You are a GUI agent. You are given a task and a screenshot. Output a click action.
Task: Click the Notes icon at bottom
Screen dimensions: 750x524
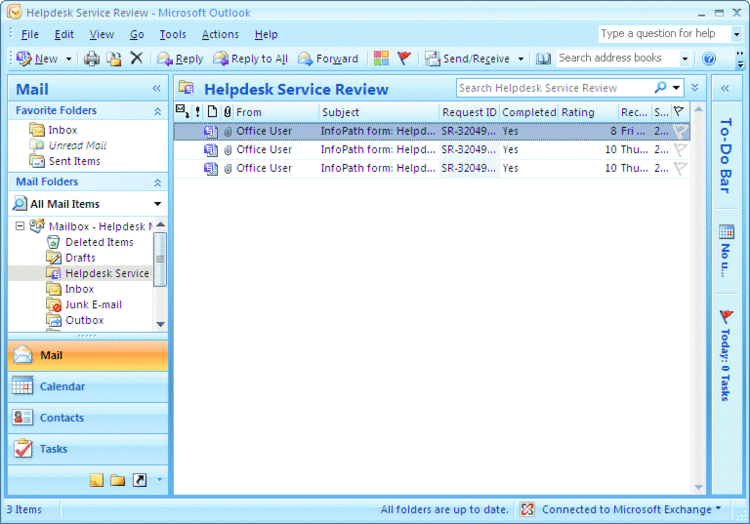pyautogui.click(x=97, y=480)
